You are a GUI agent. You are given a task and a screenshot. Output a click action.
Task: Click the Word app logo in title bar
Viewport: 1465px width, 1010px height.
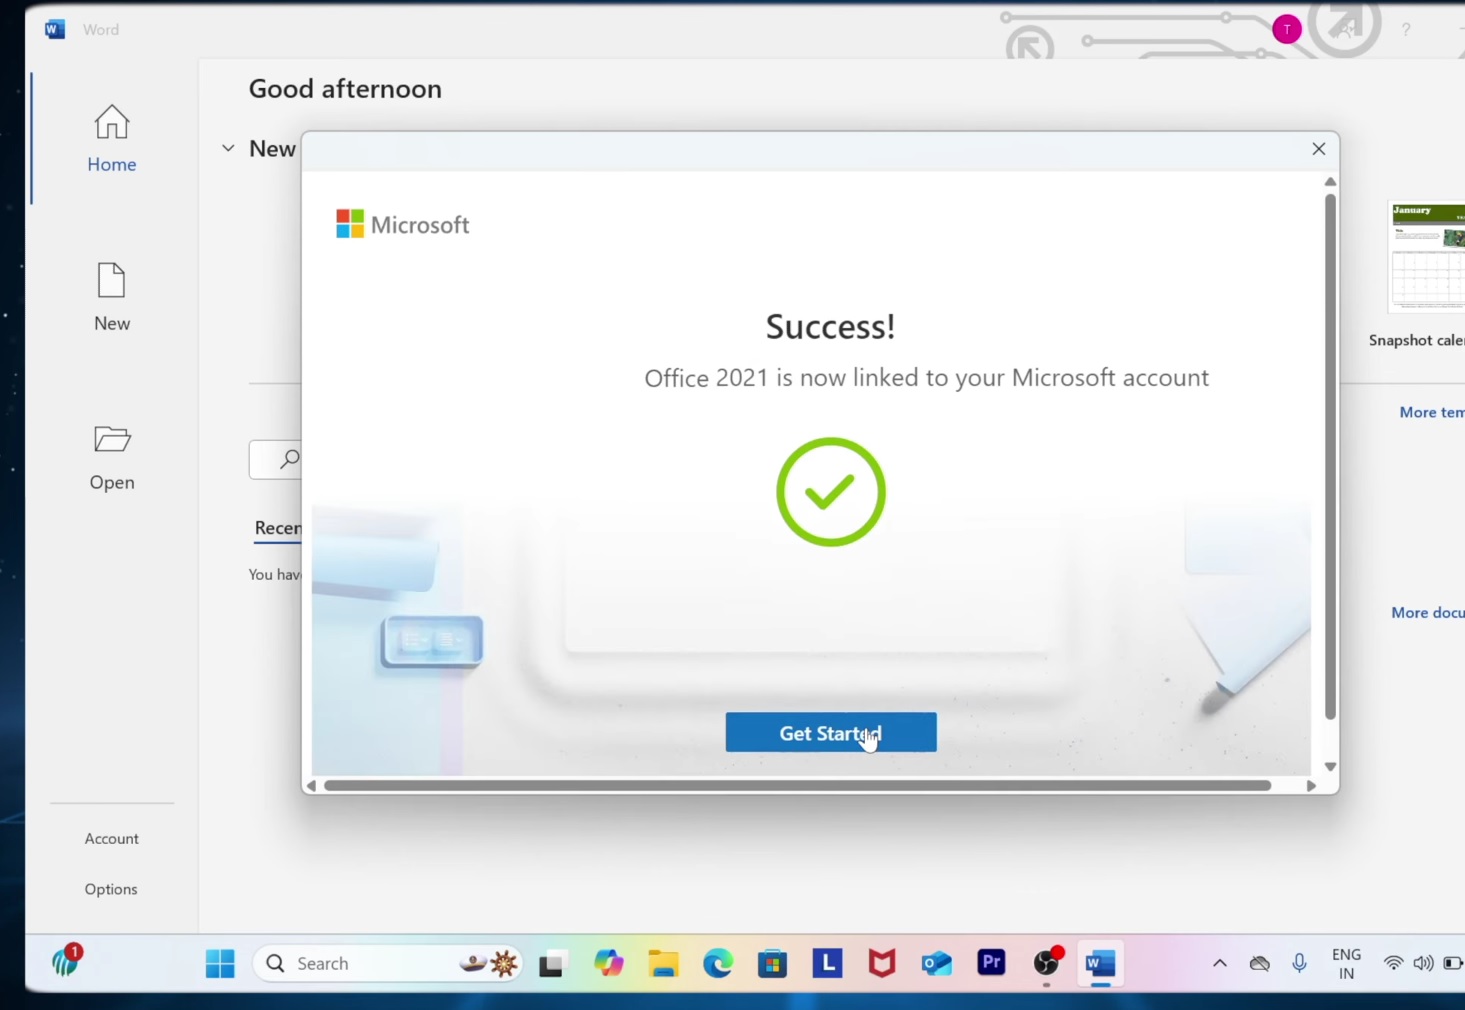[x=55, y=29]
